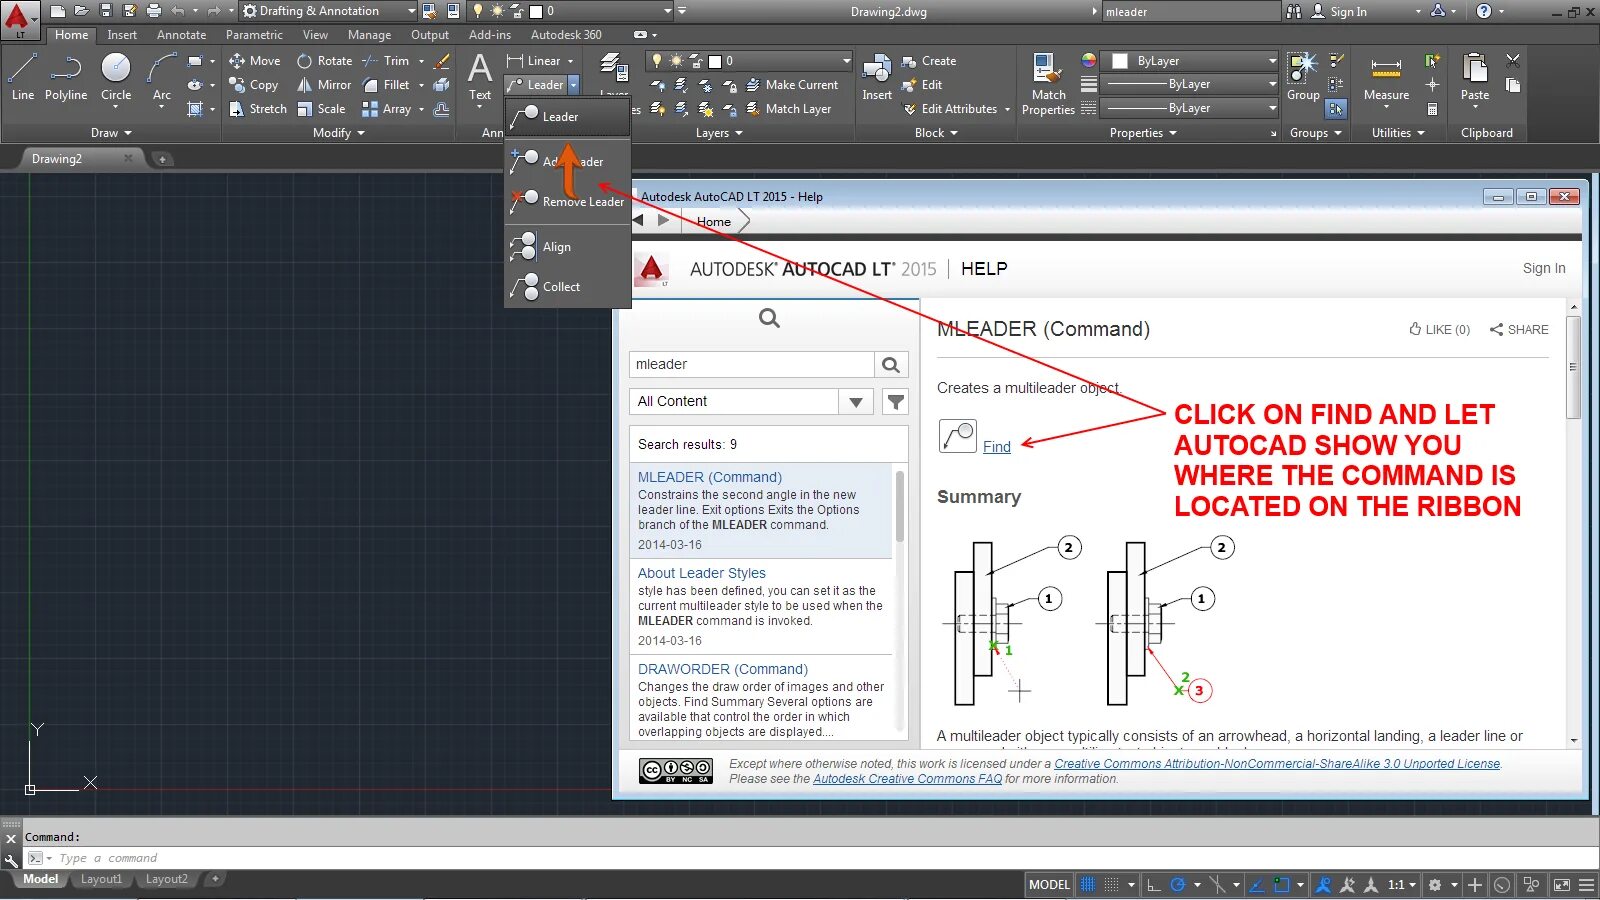Open the Manage ribbon tab
The height and width of the screenshot is (900, 1600).
click(x=369, y=35)
